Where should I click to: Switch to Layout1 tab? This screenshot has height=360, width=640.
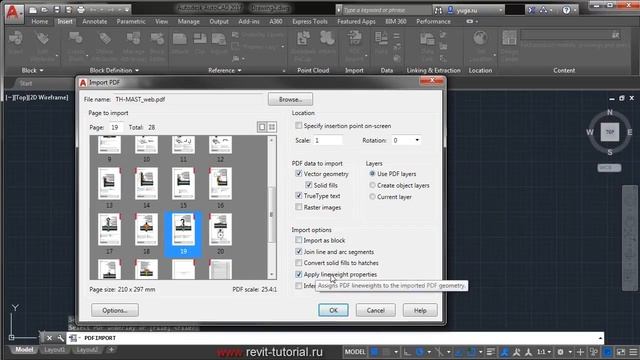pyautogui.click(x=54, y=350)
